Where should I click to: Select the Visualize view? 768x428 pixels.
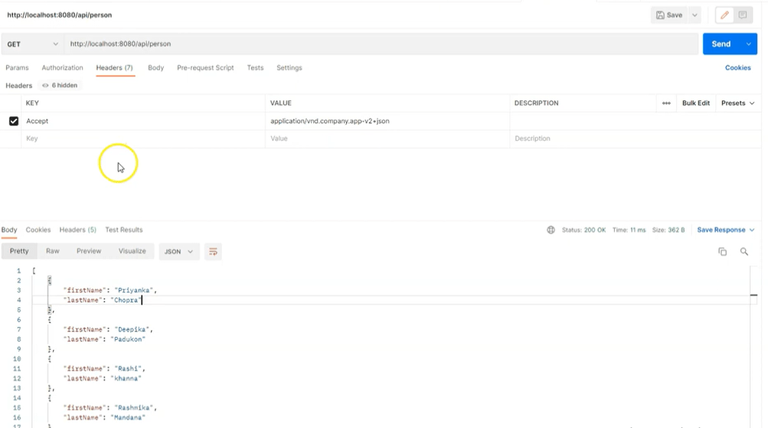point(132,251)
